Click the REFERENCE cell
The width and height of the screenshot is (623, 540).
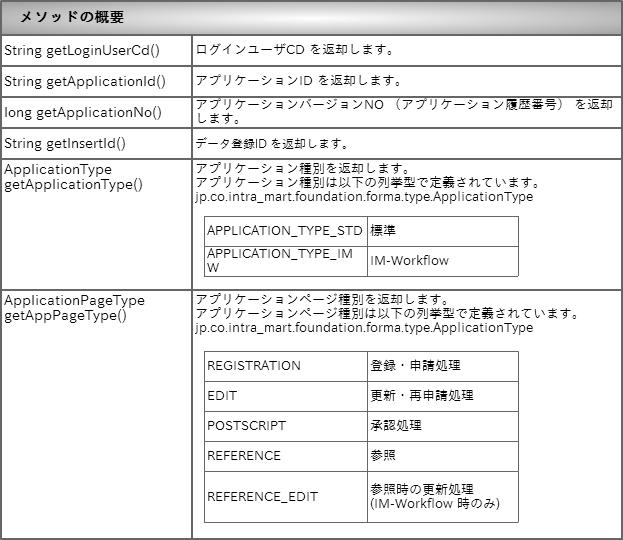pyautogui.click(x=286, y=457)
